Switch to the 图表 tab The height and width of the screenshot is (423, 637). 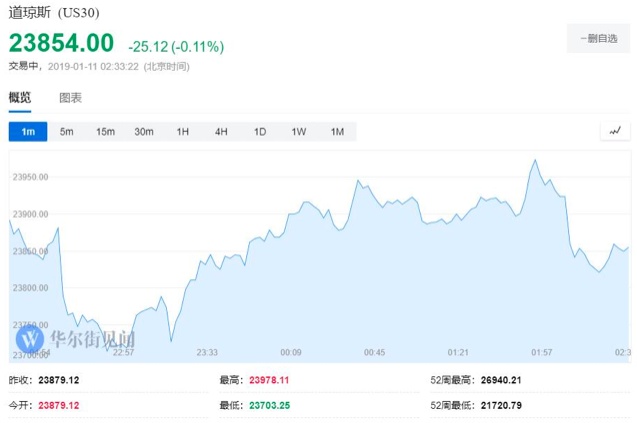70,98
